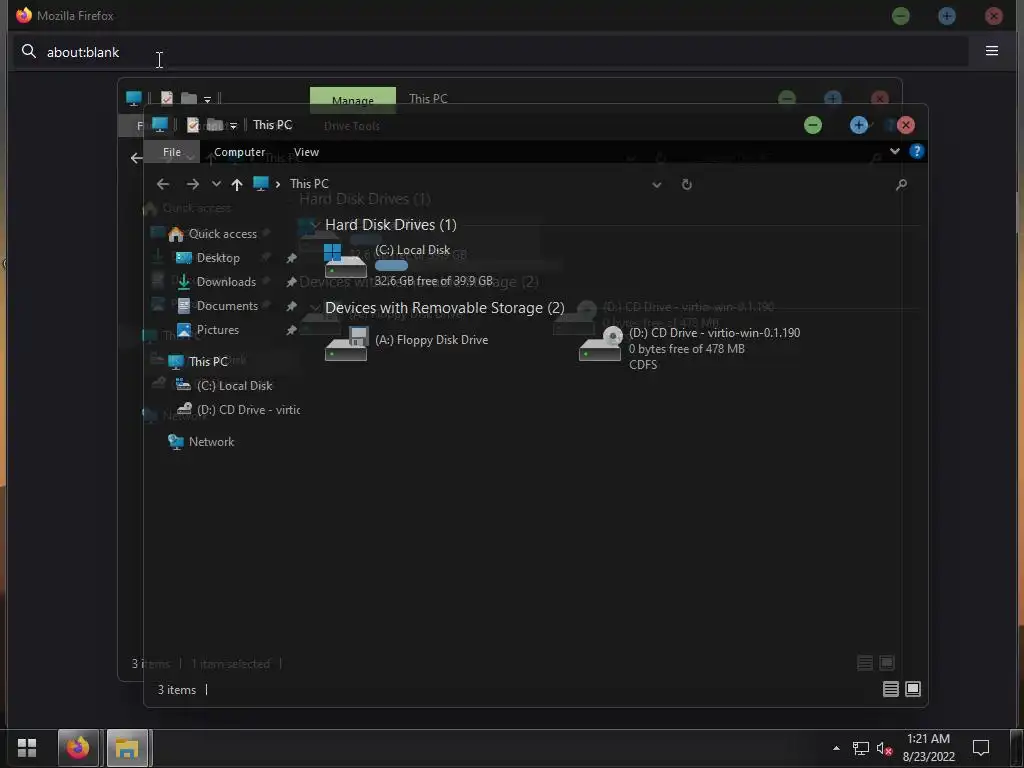Select the (A:) Floppy Disk Drive icon
The height and width of the screenshot is (768, 1024).
pyautogui.click(x=345, y=344)
